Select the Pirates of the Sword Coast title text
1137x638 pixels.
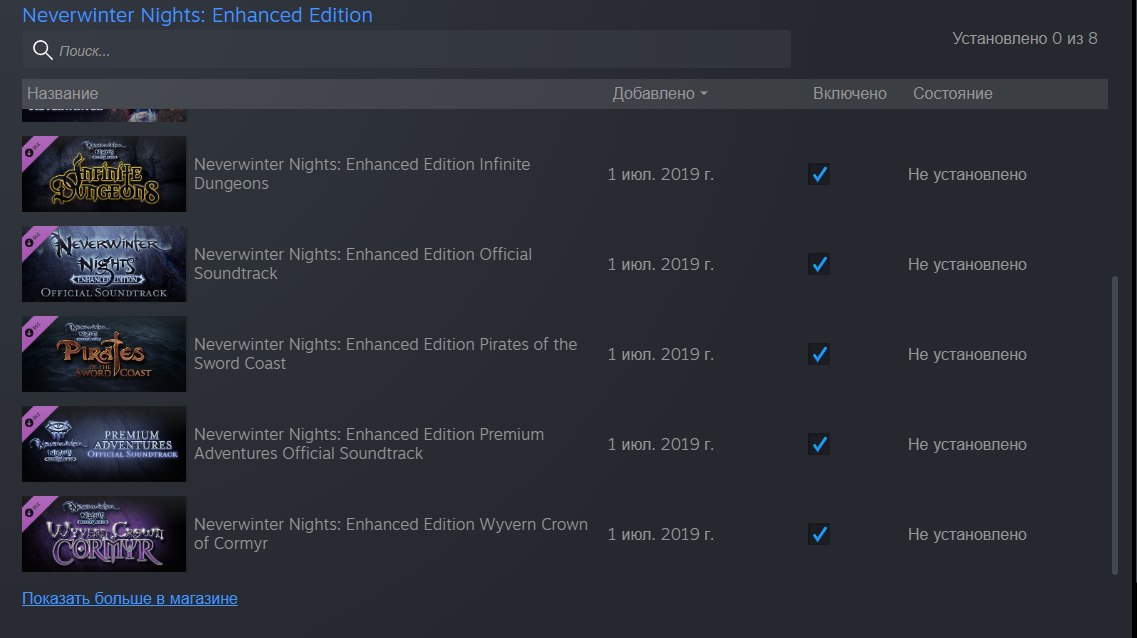pyautogui.click(x=385, y=354)
